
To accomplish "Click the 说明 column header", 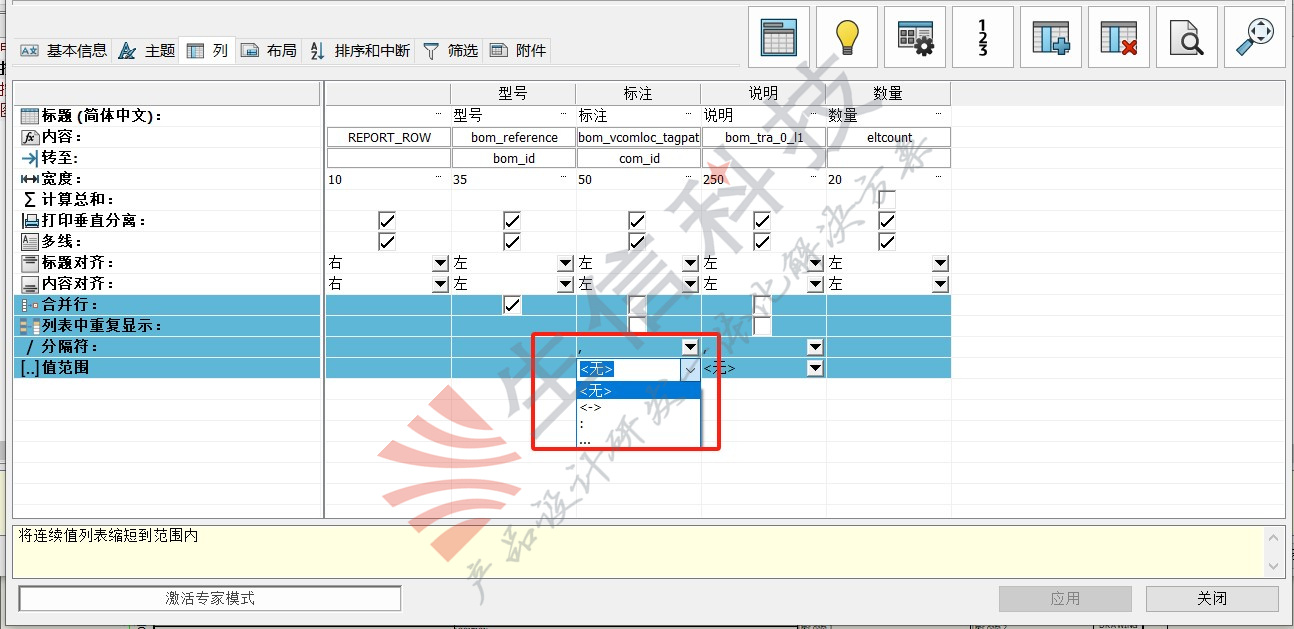I will [763, 93].
